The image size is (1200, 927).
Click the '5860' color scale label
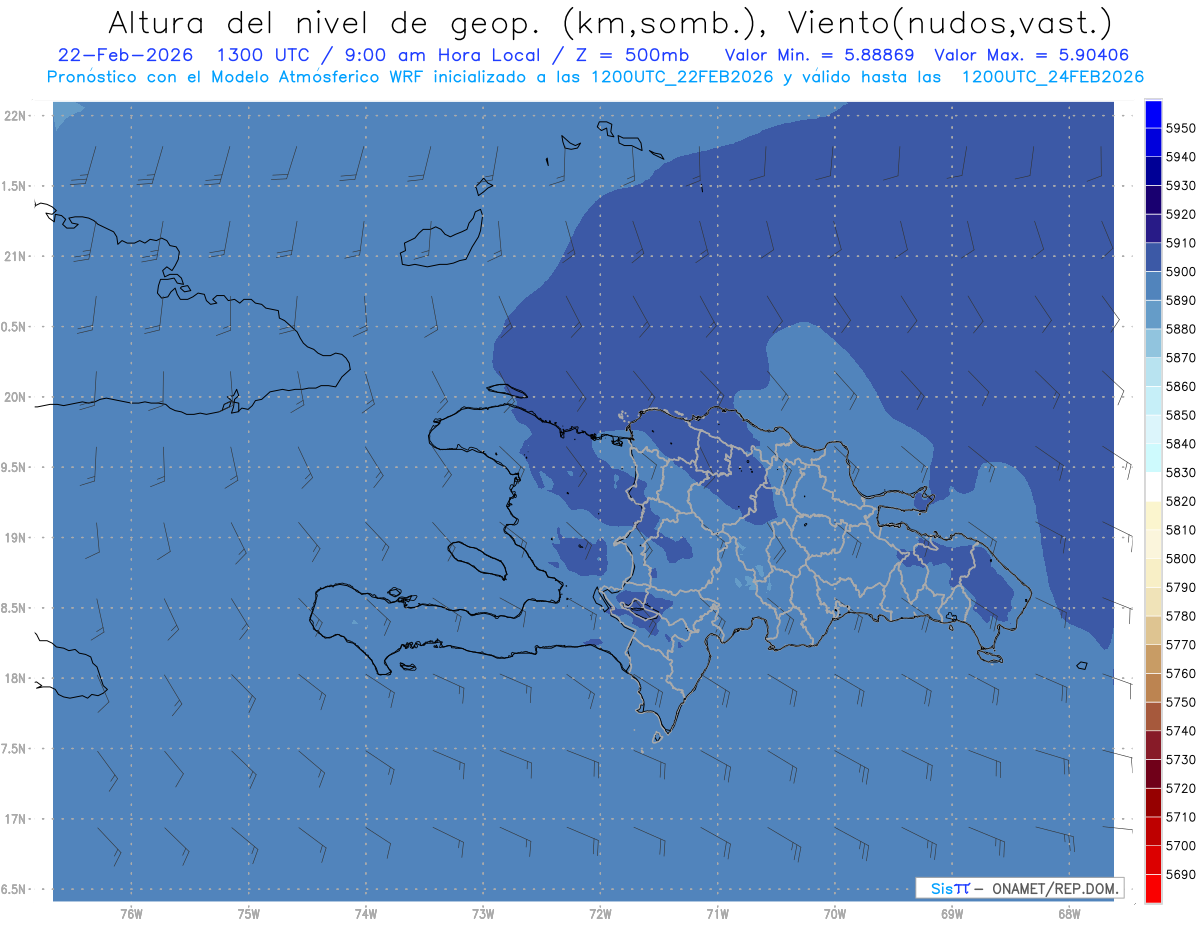[1180, 386]
